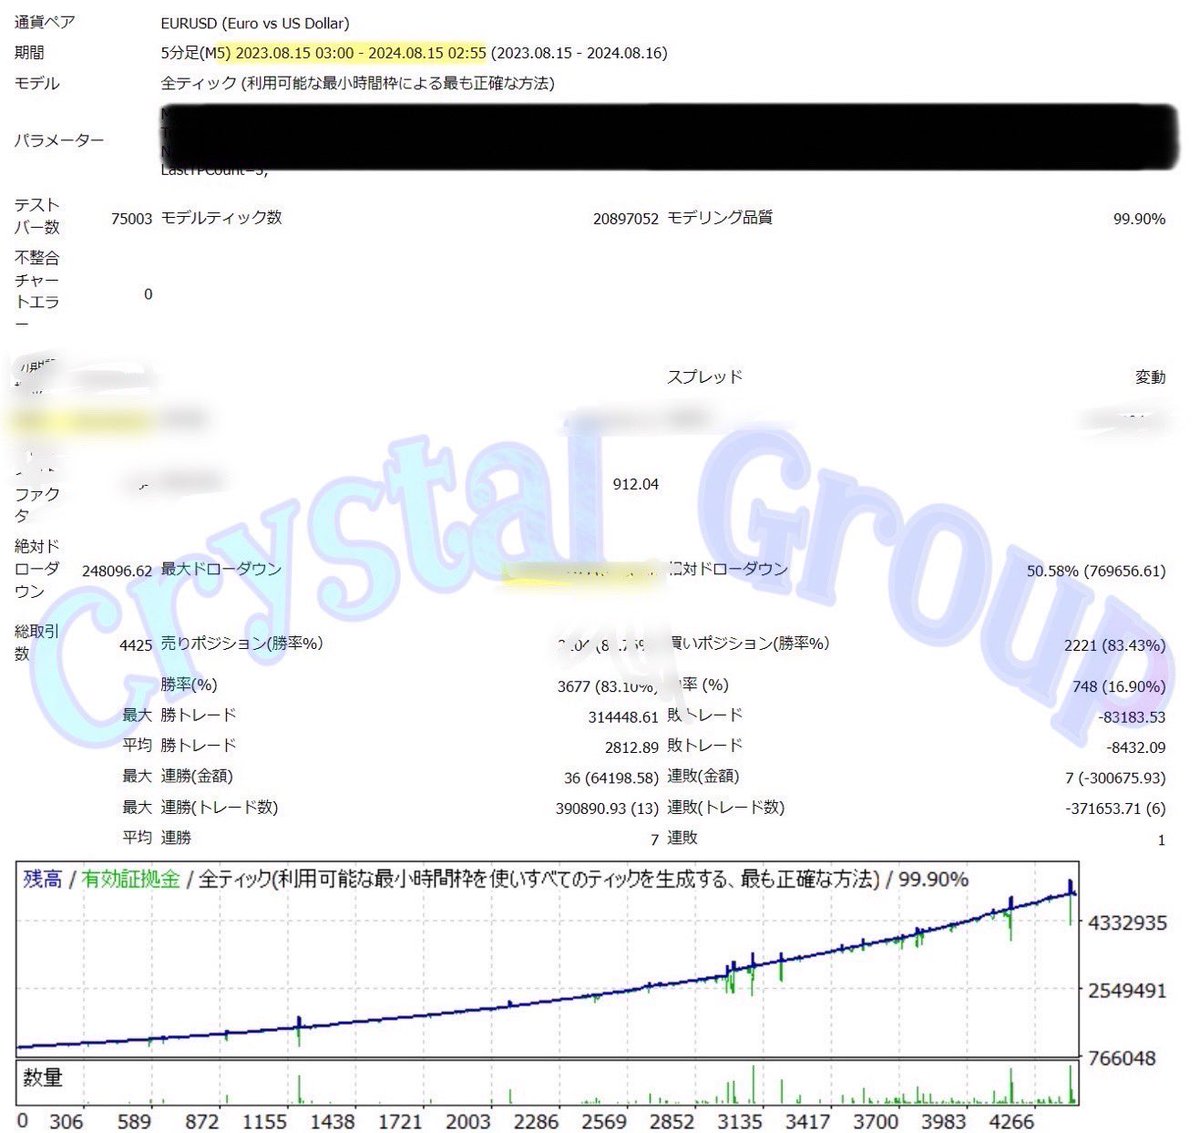The width and height of the screenshot is (1200, 1133).
Task: Select the average losing trade '-8432.09'
Action: (x=1136, y=747)
